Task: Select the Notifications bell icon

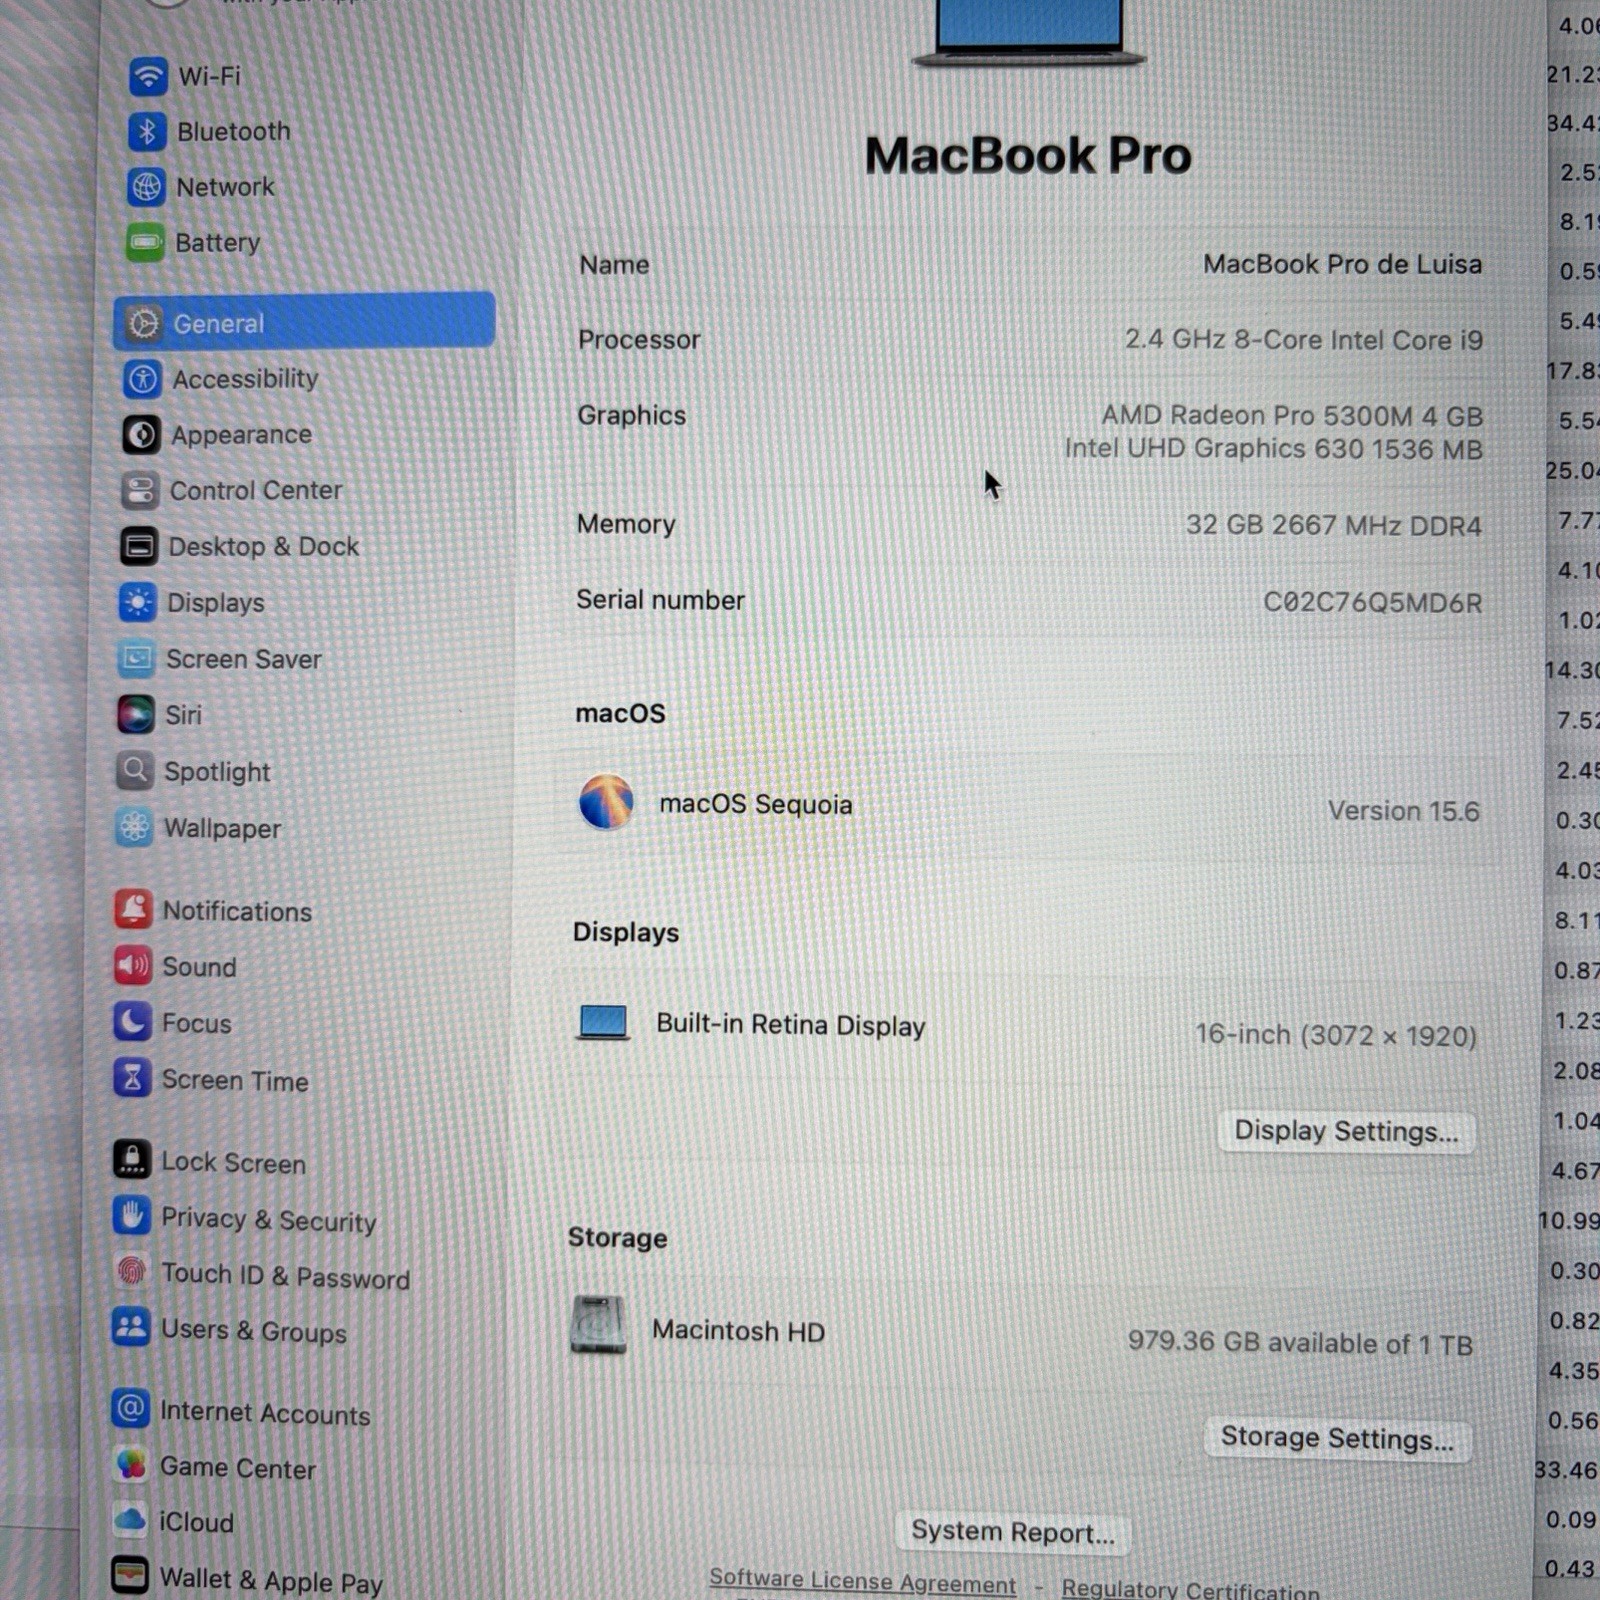Action: (133, 909)
